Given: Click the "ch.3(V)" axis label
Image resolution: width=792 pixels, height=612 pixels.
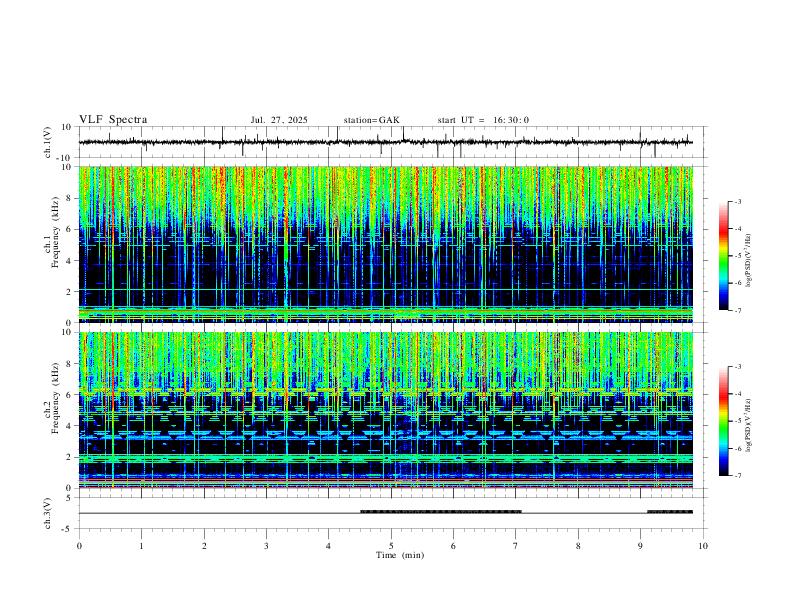Looking at the screenshot, I should click(x=48, y=513).
